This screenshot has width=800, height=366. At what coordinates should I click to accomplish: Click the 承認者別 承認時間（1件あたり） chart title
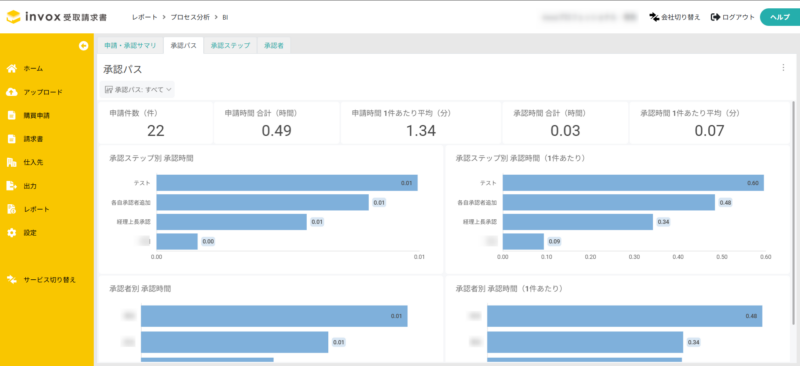tap(509, 288)
